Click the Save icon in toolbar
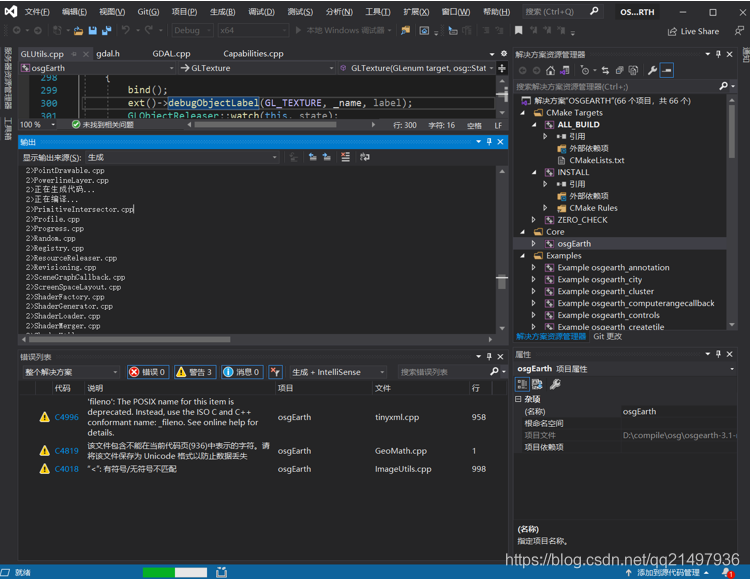This screenshot has width=750, height=579. (92, 31)
